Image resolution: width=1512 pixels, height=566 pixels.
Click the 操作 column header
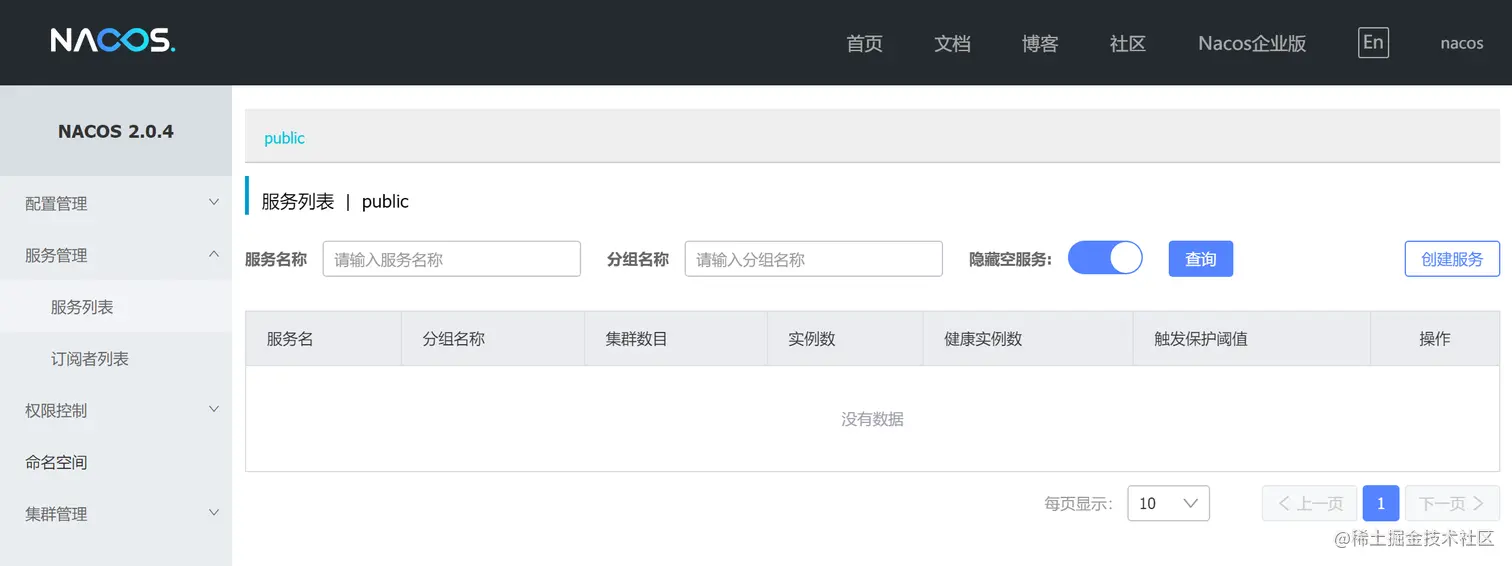pos(1435,339)
